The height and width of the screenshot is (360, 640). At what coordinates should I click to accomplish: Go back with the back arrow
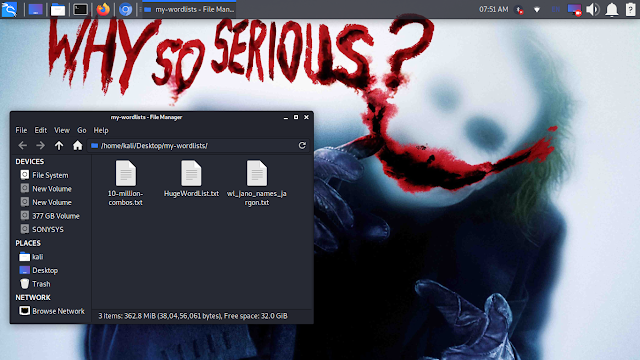[x=22, y=145]
